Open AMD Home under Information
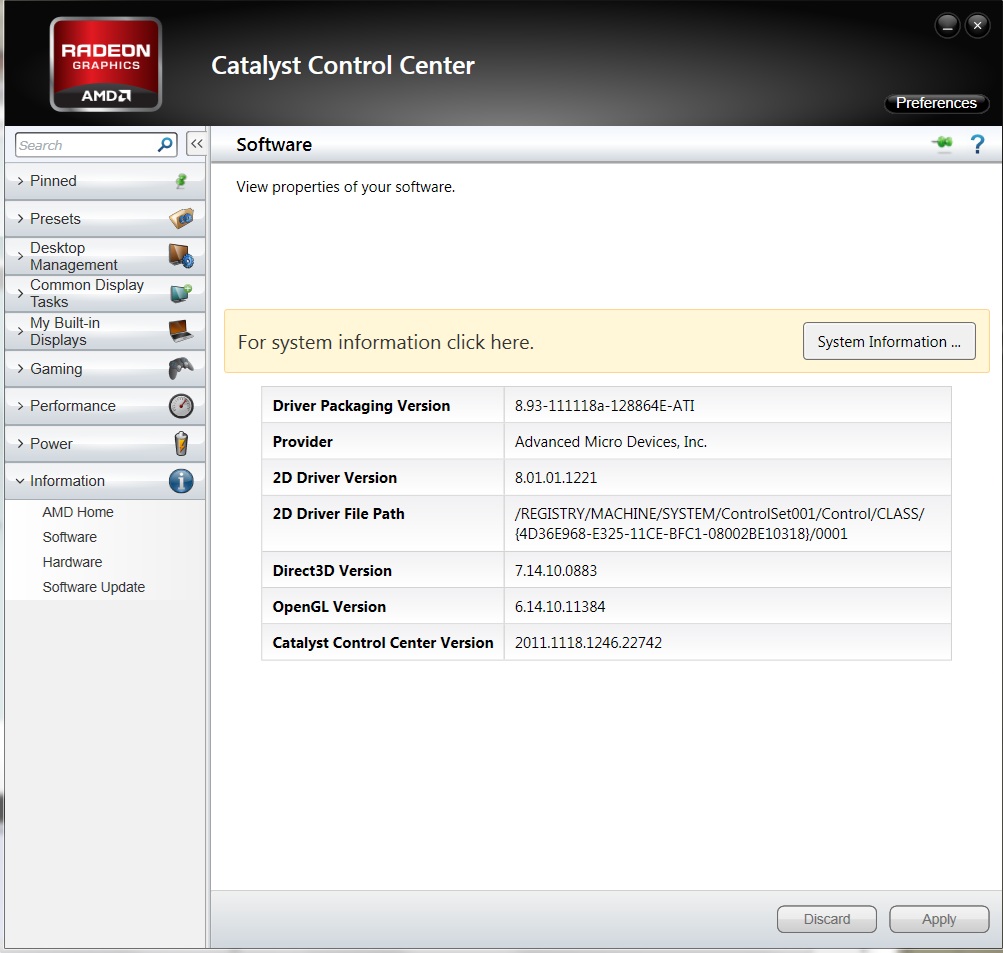 tap(78, 512)
